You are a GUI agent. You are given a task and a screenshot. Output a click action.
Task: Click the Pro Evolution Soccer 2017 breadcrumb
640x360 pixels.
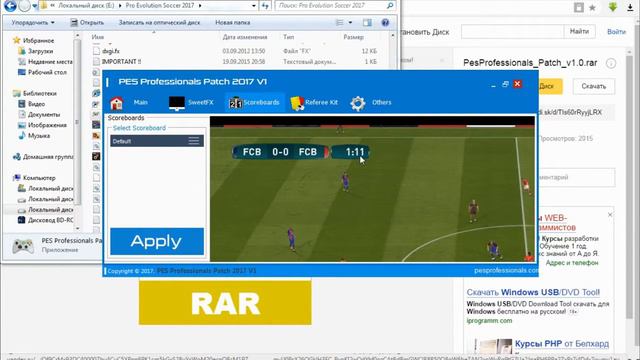(x=160, y=6)
